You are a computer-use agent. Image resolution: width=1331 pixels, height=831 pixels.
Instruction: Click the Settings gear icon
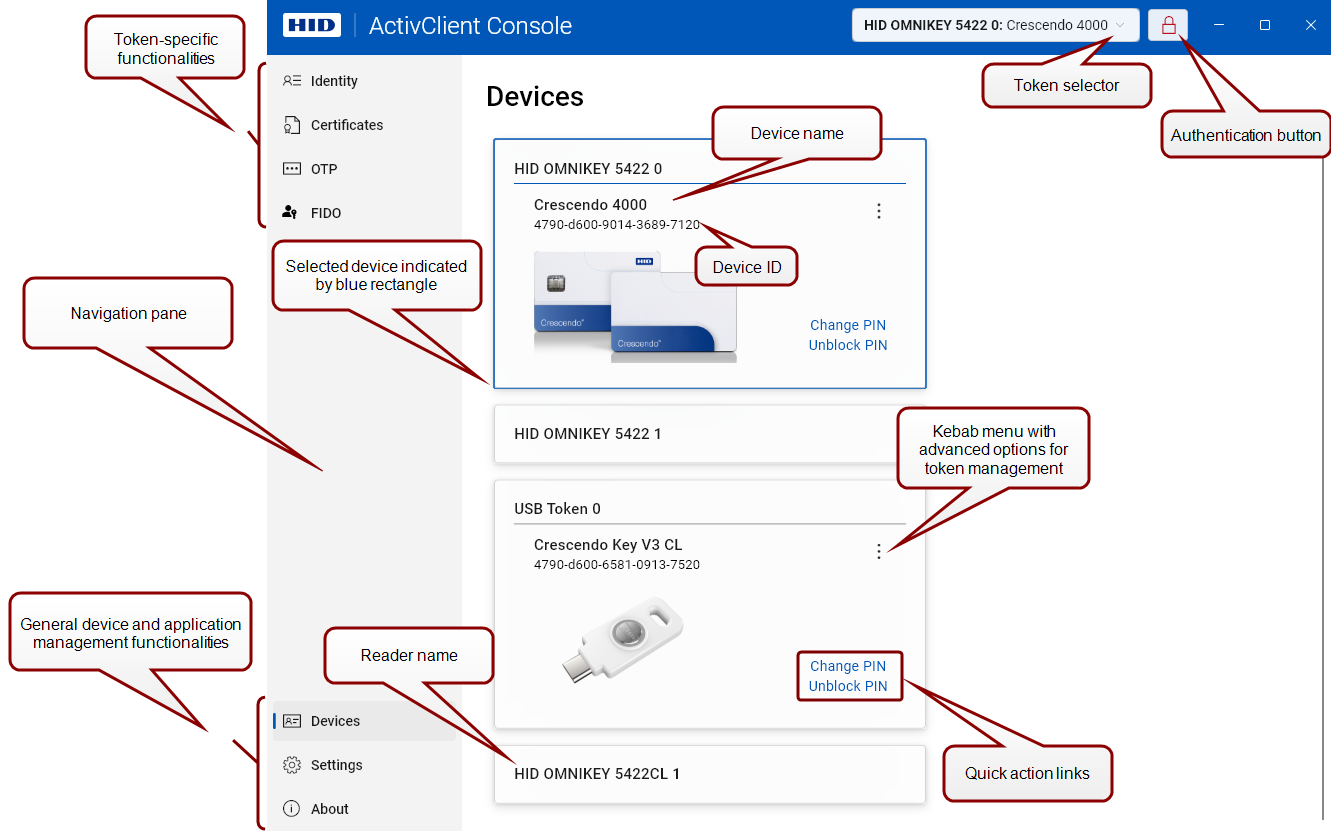pyautogui.click(x=292, y=765)
